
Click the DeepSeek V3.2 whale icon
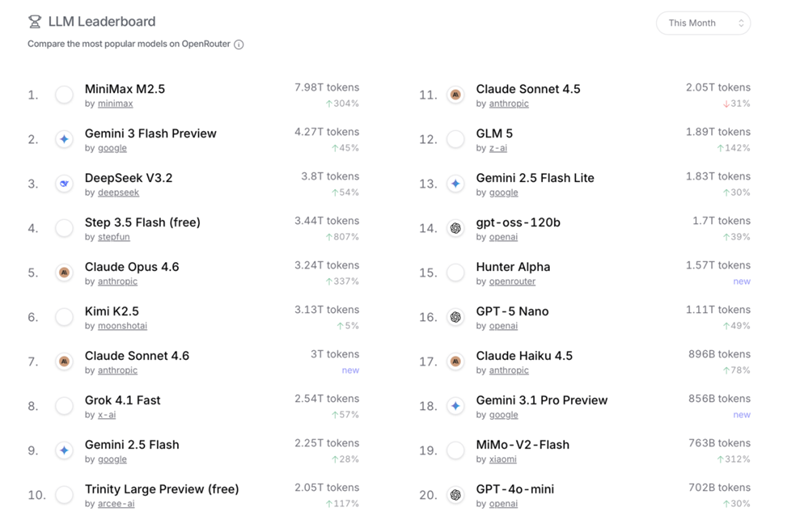coord(64,184)
